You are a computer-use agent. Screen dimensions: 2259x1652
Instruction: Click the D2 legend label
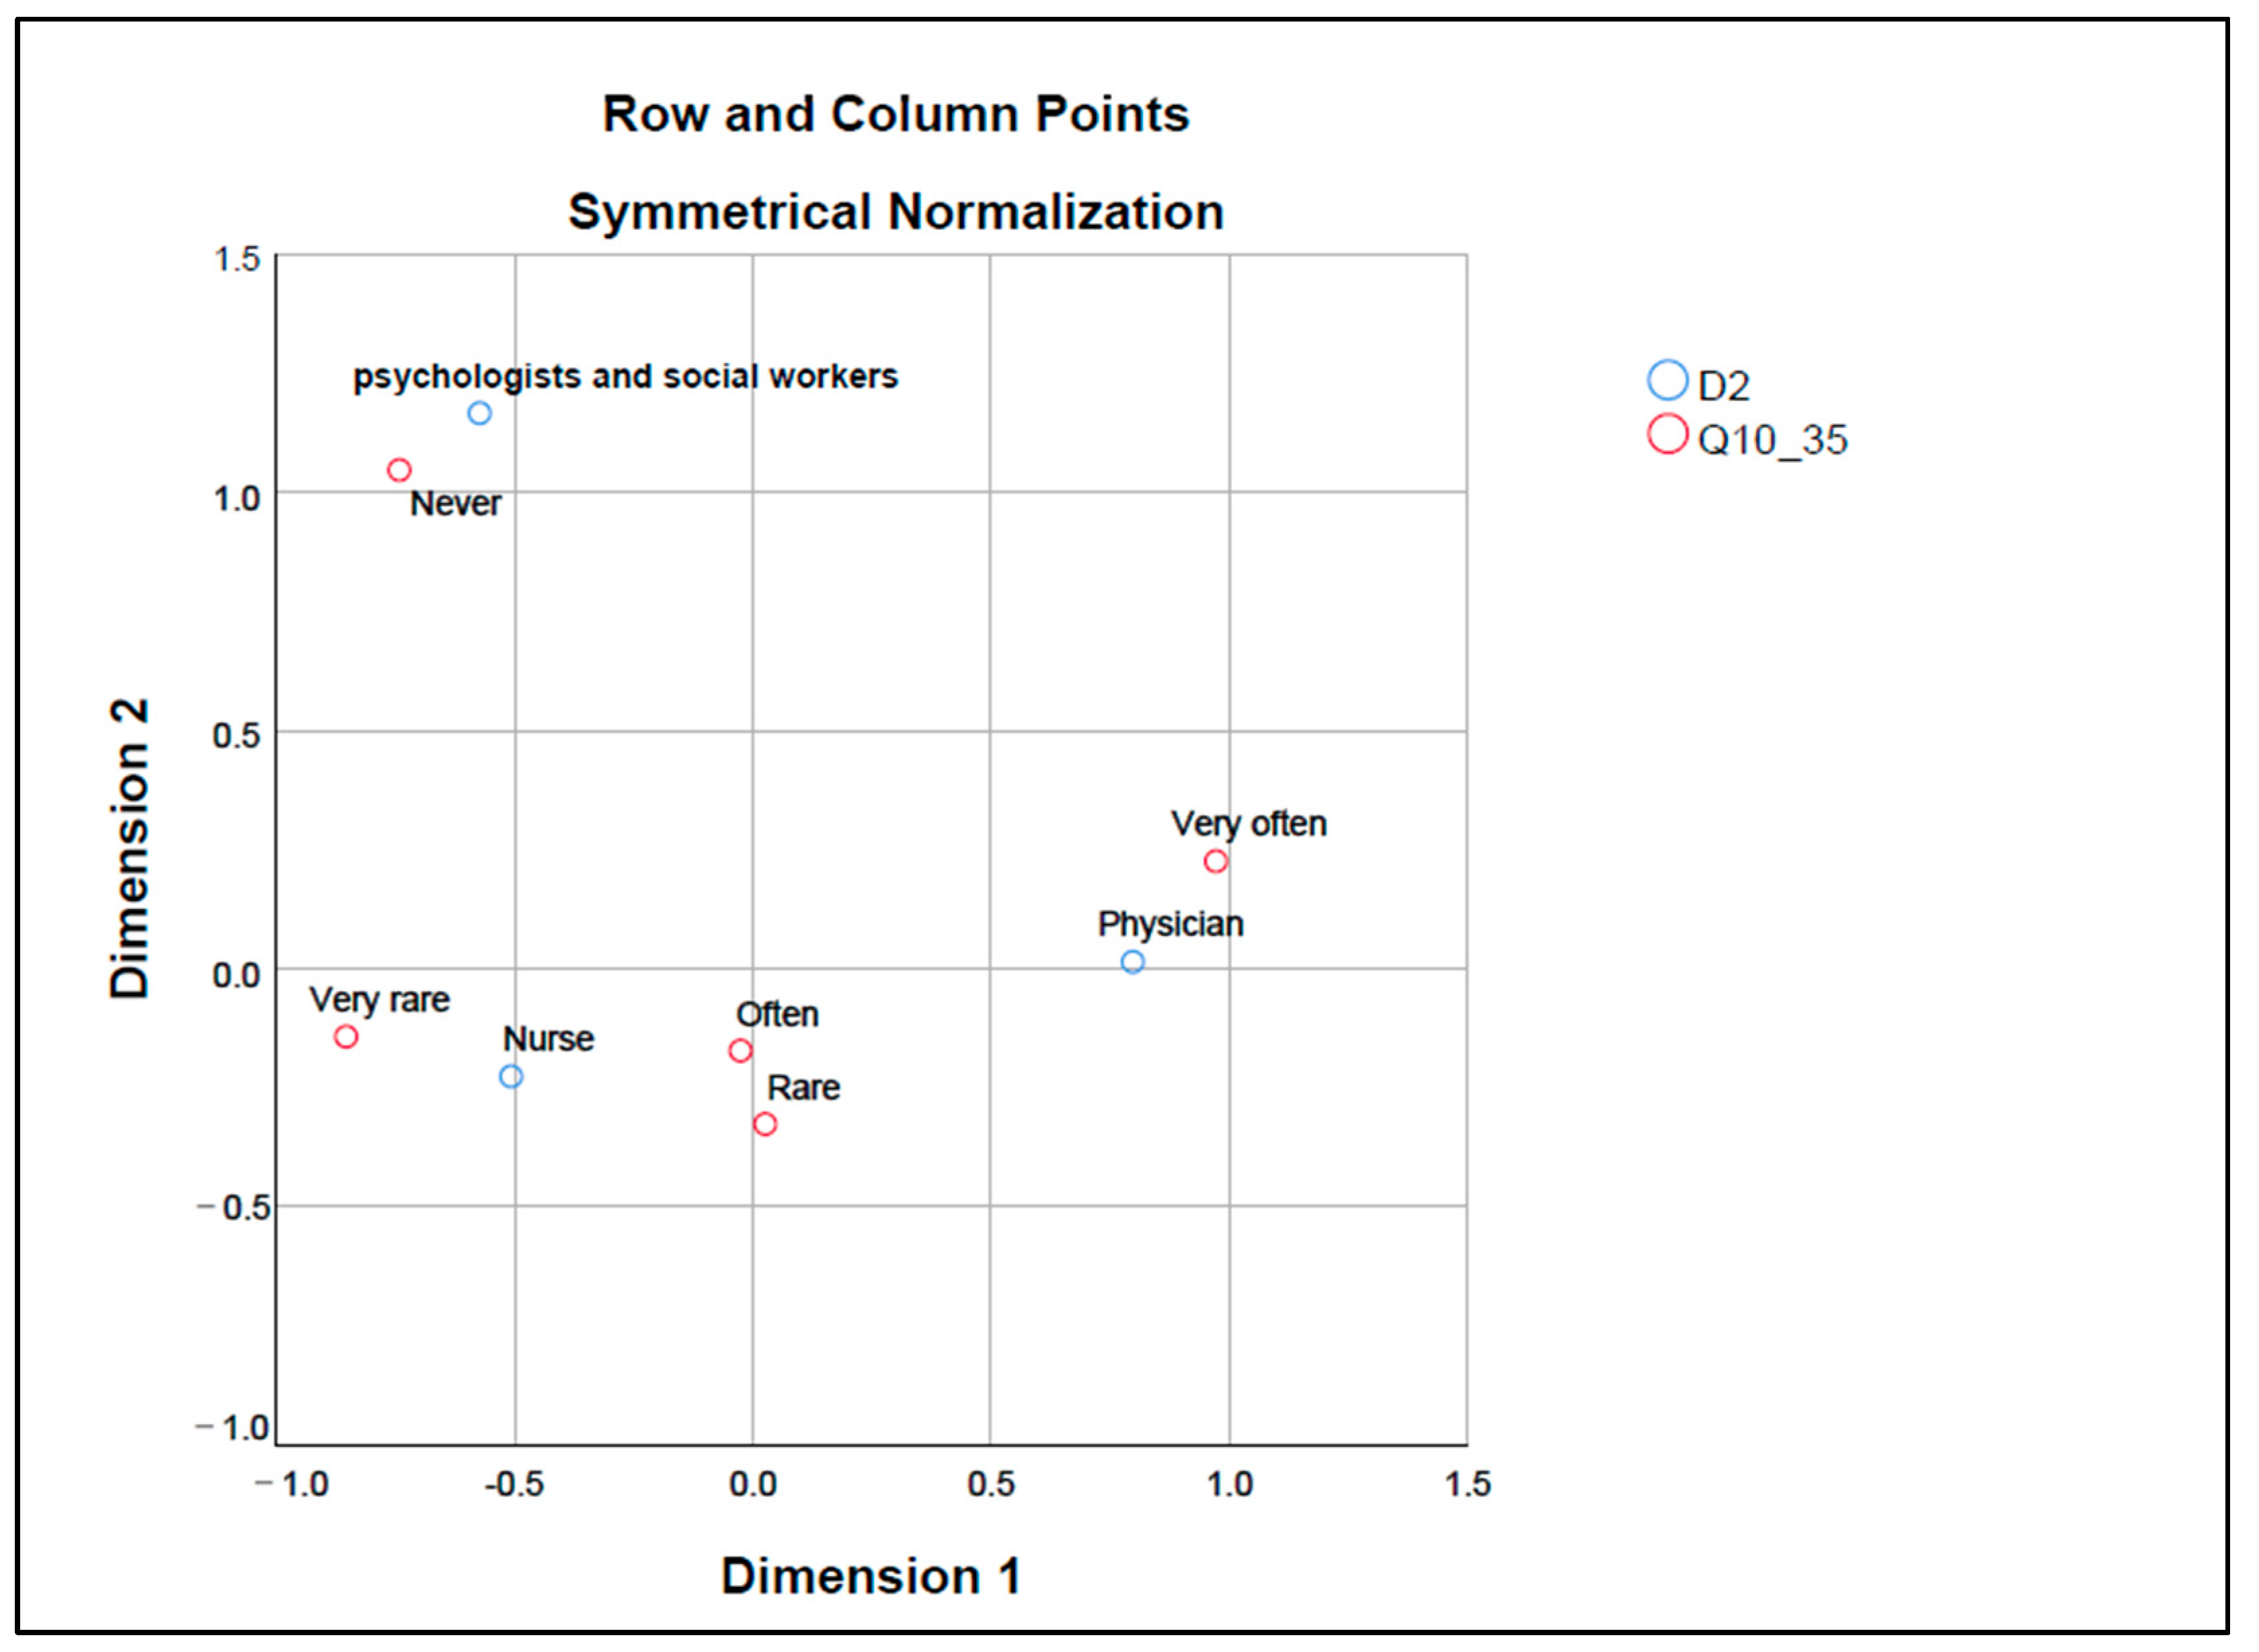coord(1724,386)
